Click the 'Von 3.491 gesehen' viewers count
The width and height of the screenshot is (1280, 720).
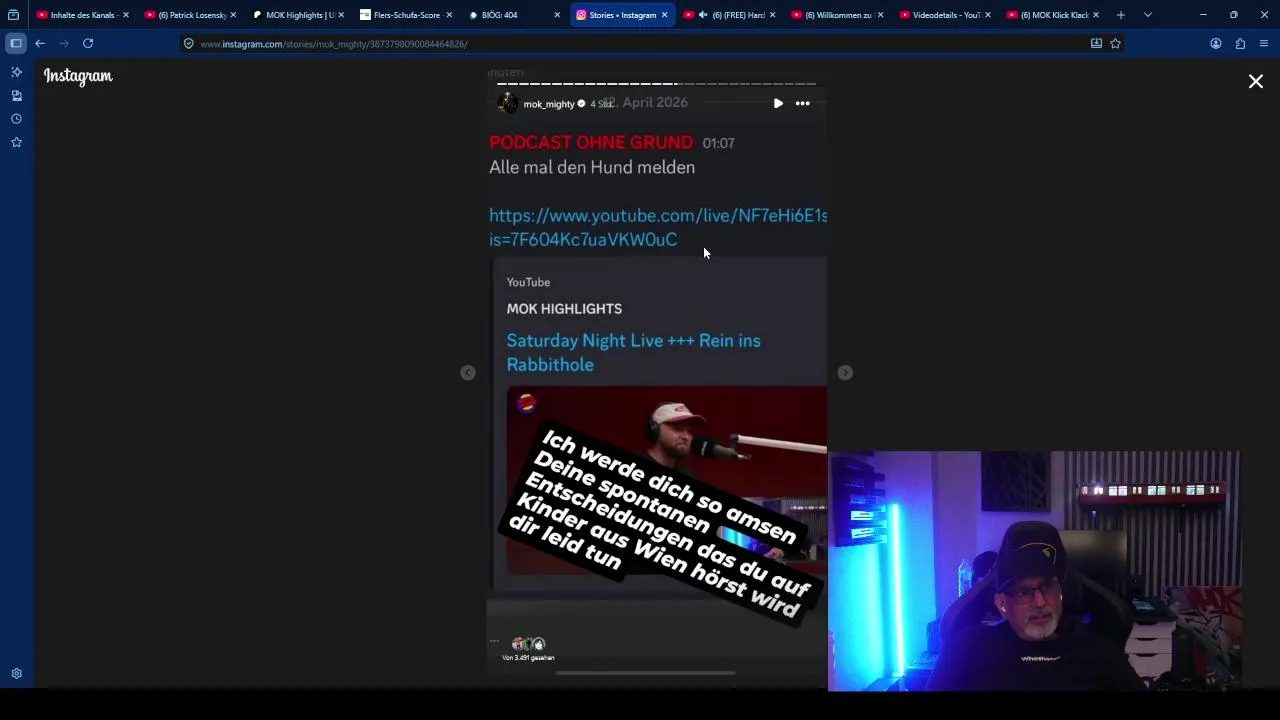coord(528,658)
